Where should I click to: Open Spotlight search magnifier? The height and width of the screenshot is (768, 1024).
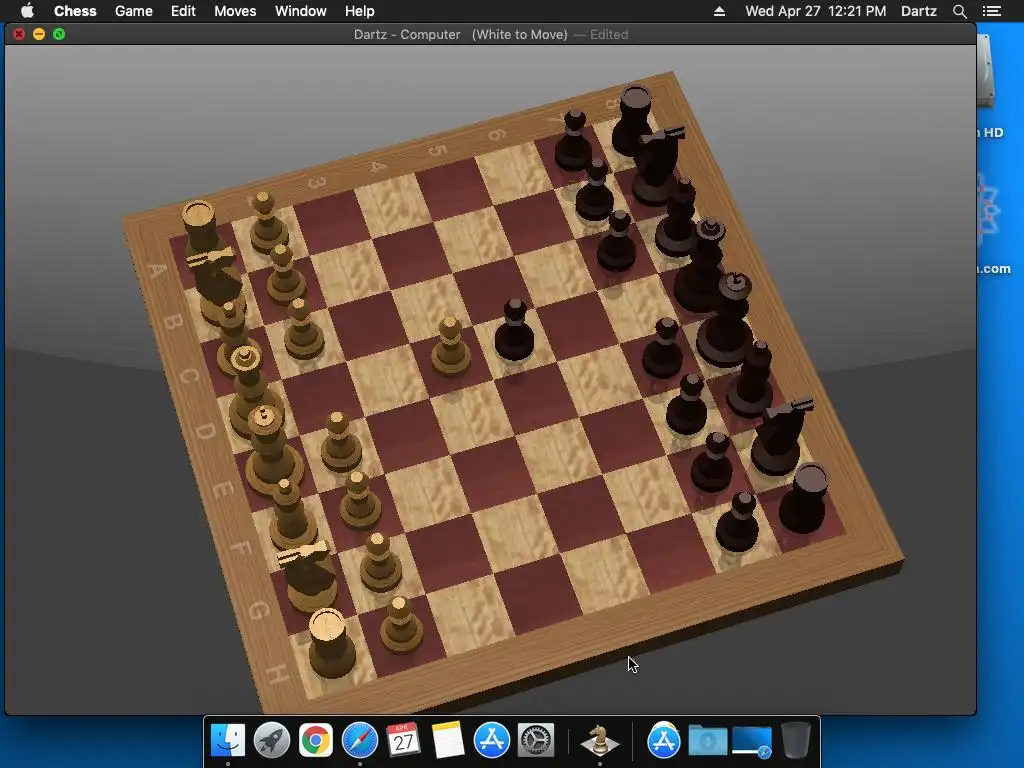959,11
